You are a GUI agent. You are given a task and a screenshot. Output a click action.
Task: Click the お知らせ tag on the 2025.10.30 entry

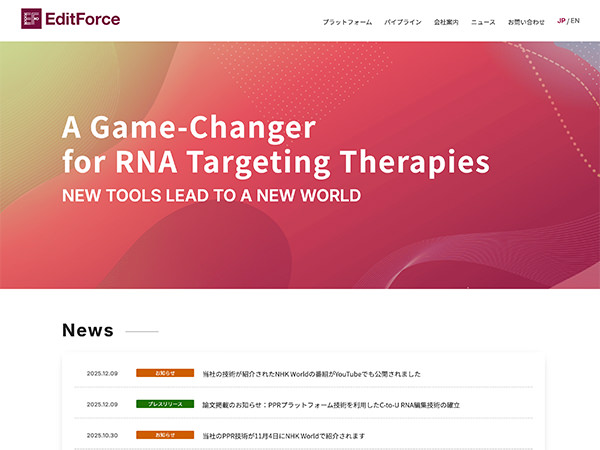click(x=164, y=435)
